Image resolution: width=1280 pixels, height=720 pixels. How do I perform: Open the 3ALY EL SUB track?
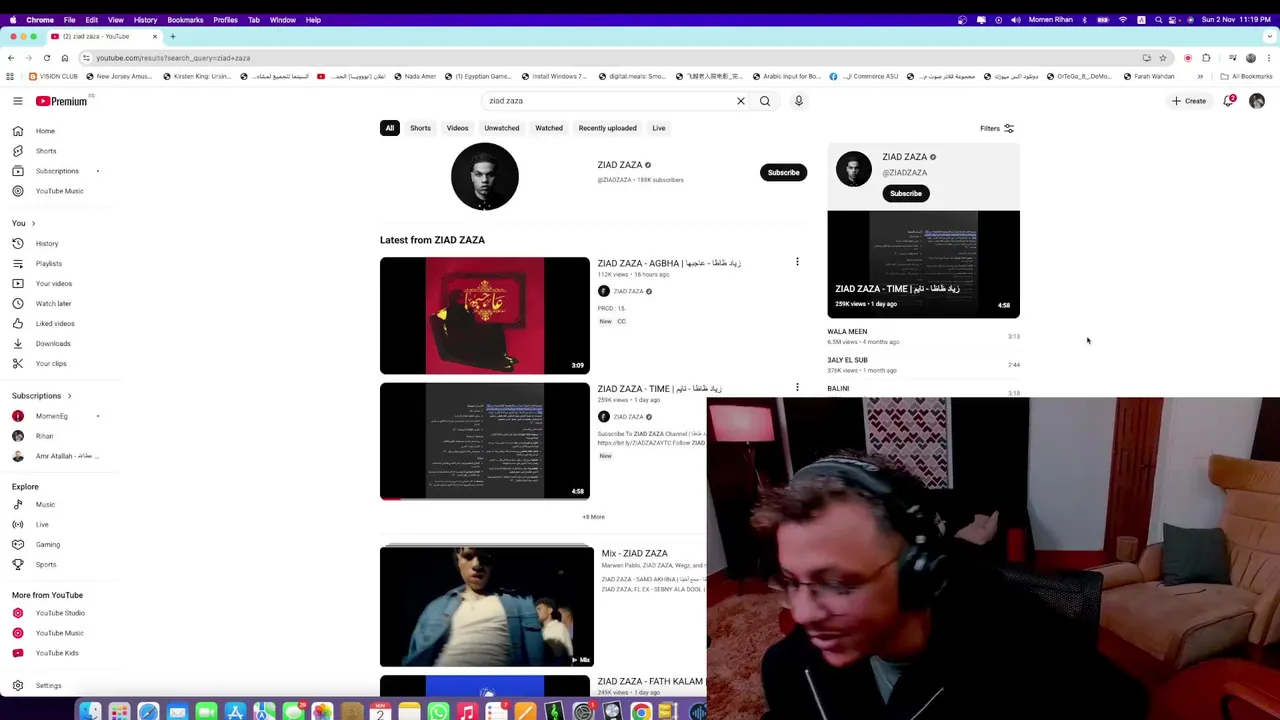point(847,360)
